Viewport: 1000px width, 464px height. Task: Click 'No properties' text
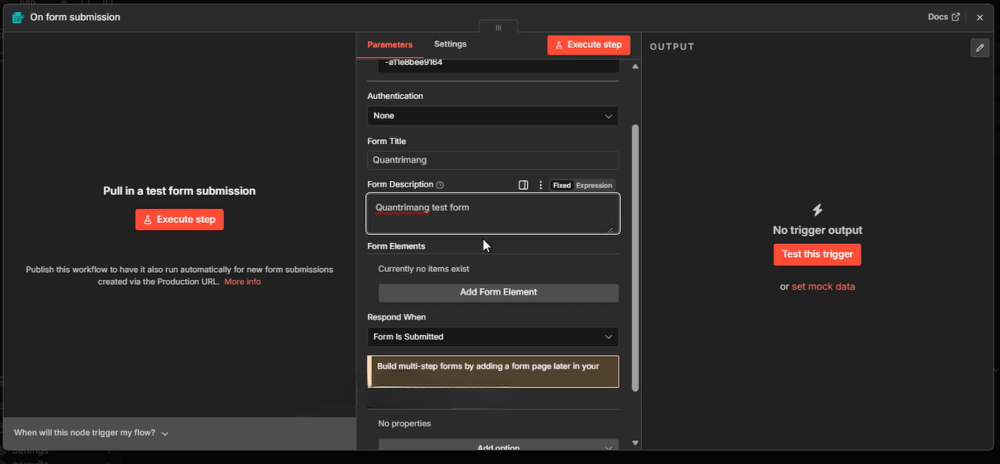point(404,424)
